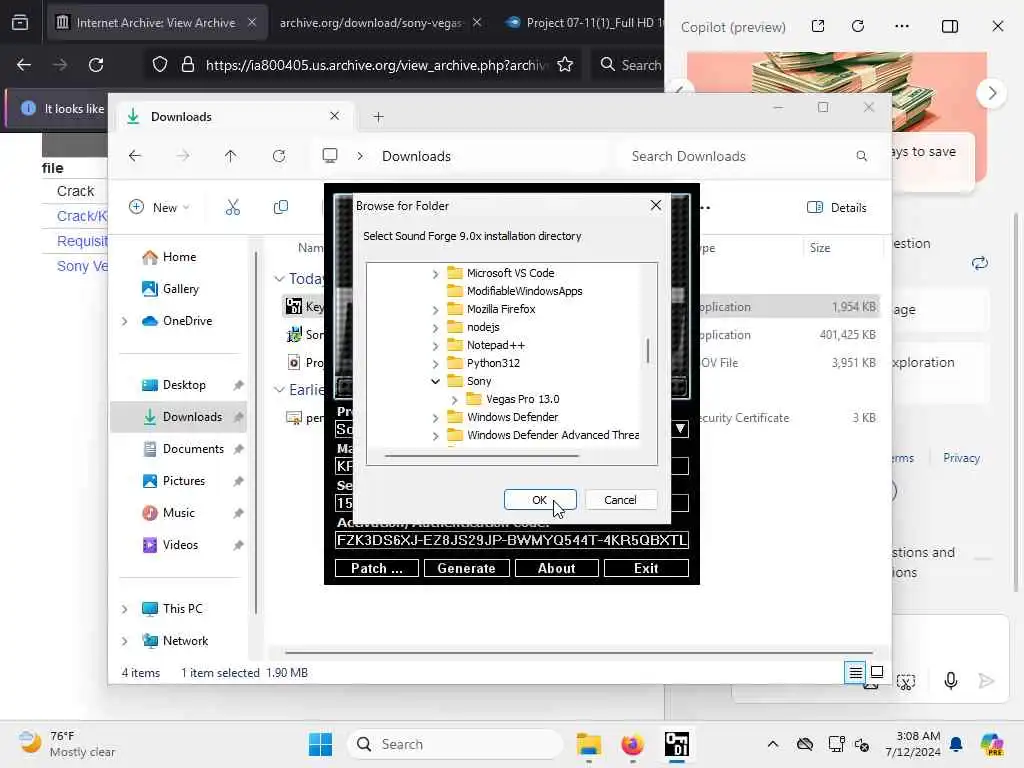Viewport: 1024px width, 768px height.
Task: Expand the This PC sidebar node
Action: click(125, 609)
